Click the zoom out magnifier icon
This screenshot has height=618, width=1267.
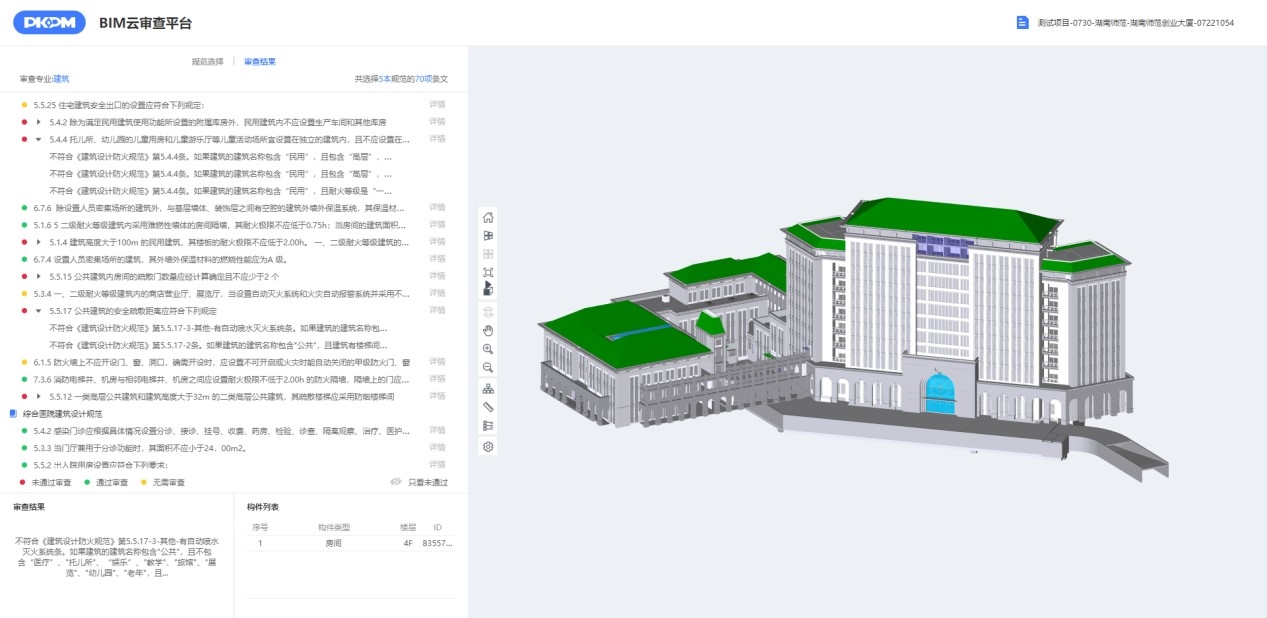pyautogui.click(x=488, y=368)
